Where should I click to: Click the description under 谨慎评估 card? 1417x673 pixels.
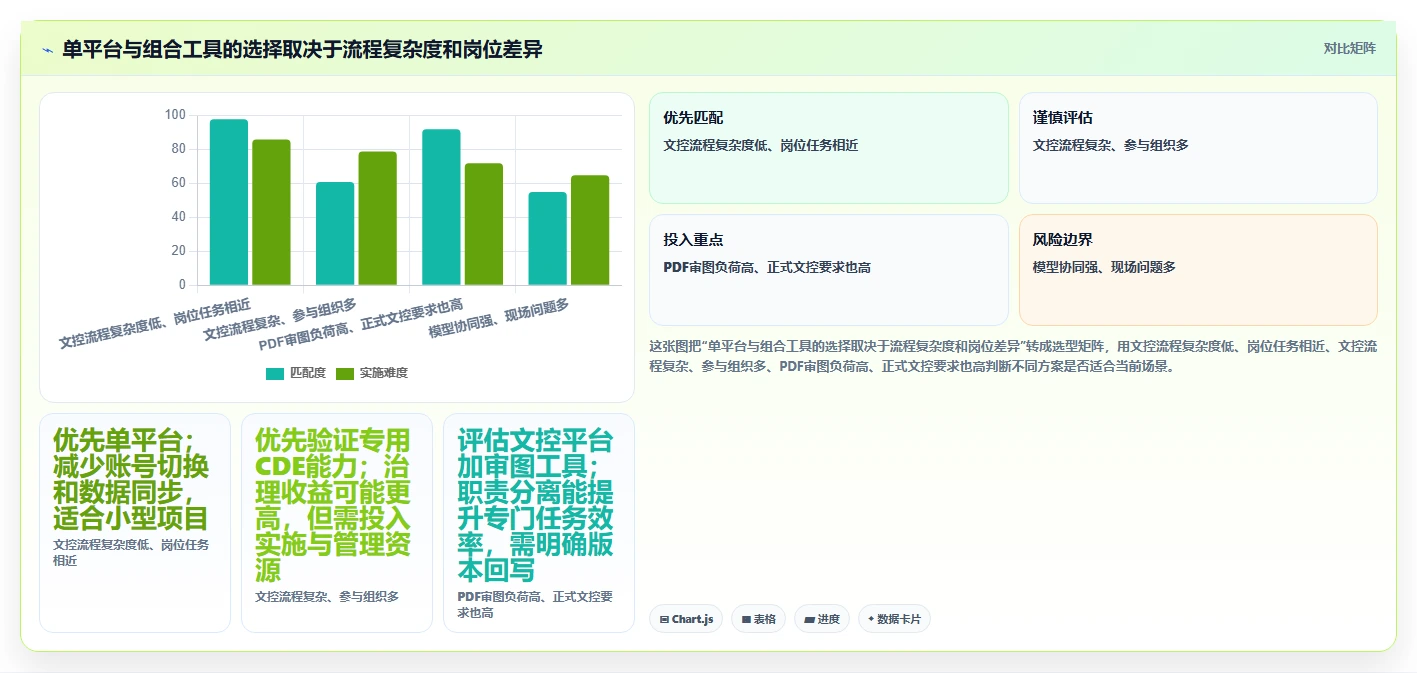1111,145
